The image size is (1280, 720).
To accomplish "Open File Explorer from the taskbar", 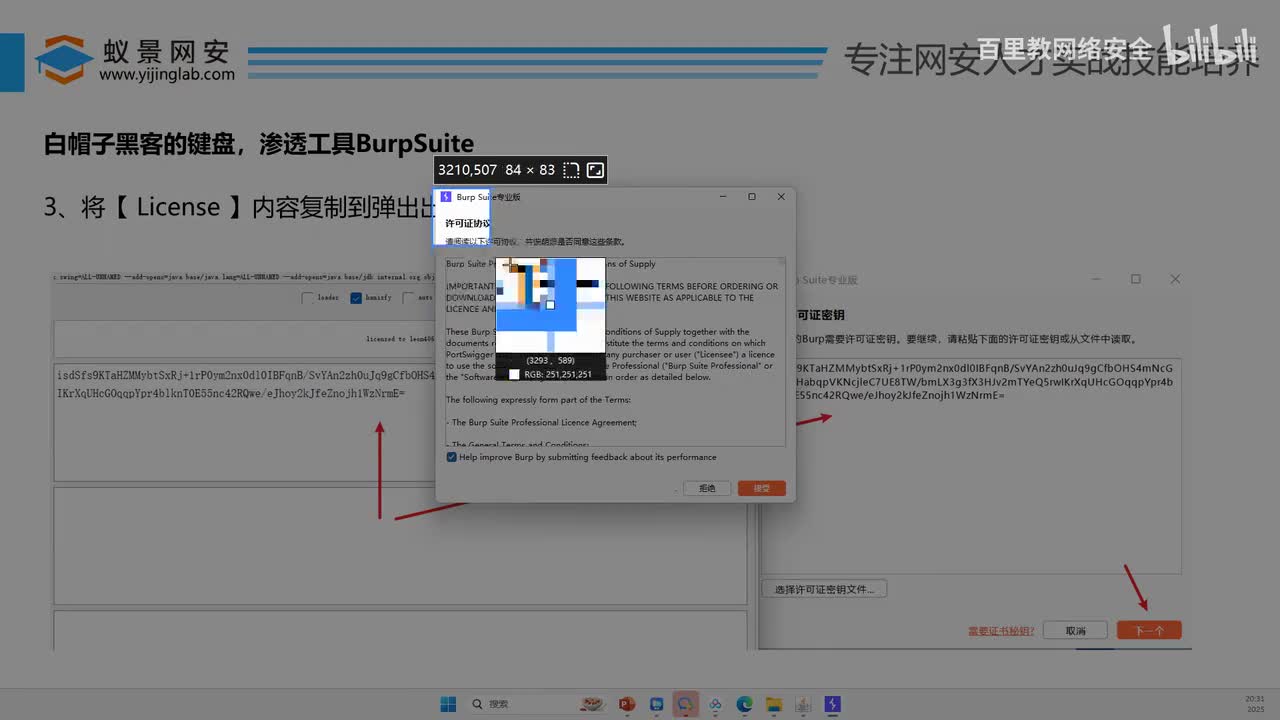I will 773,704.
